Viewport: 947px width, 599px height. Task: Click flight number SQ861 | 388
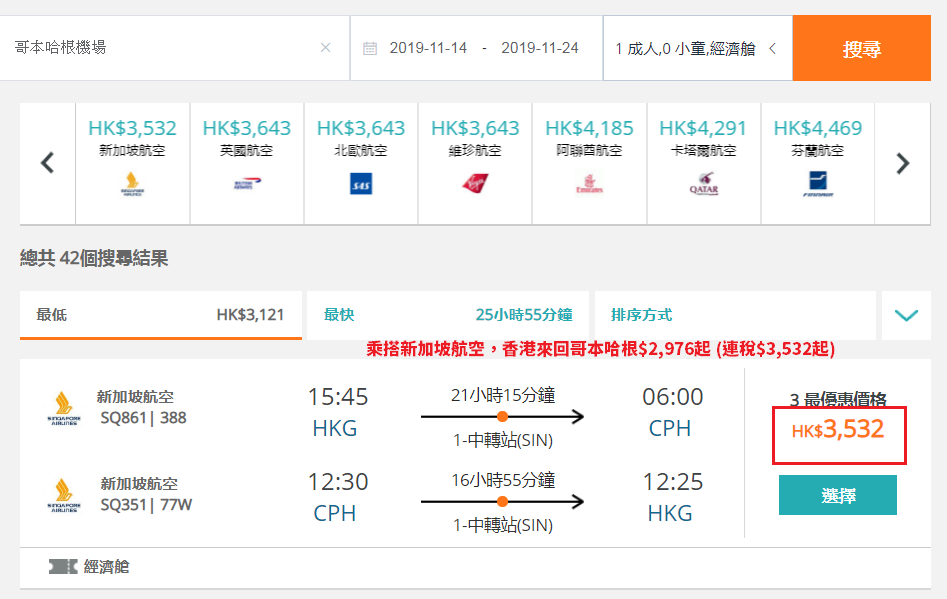pyautogui.click(x=143, y=418)
